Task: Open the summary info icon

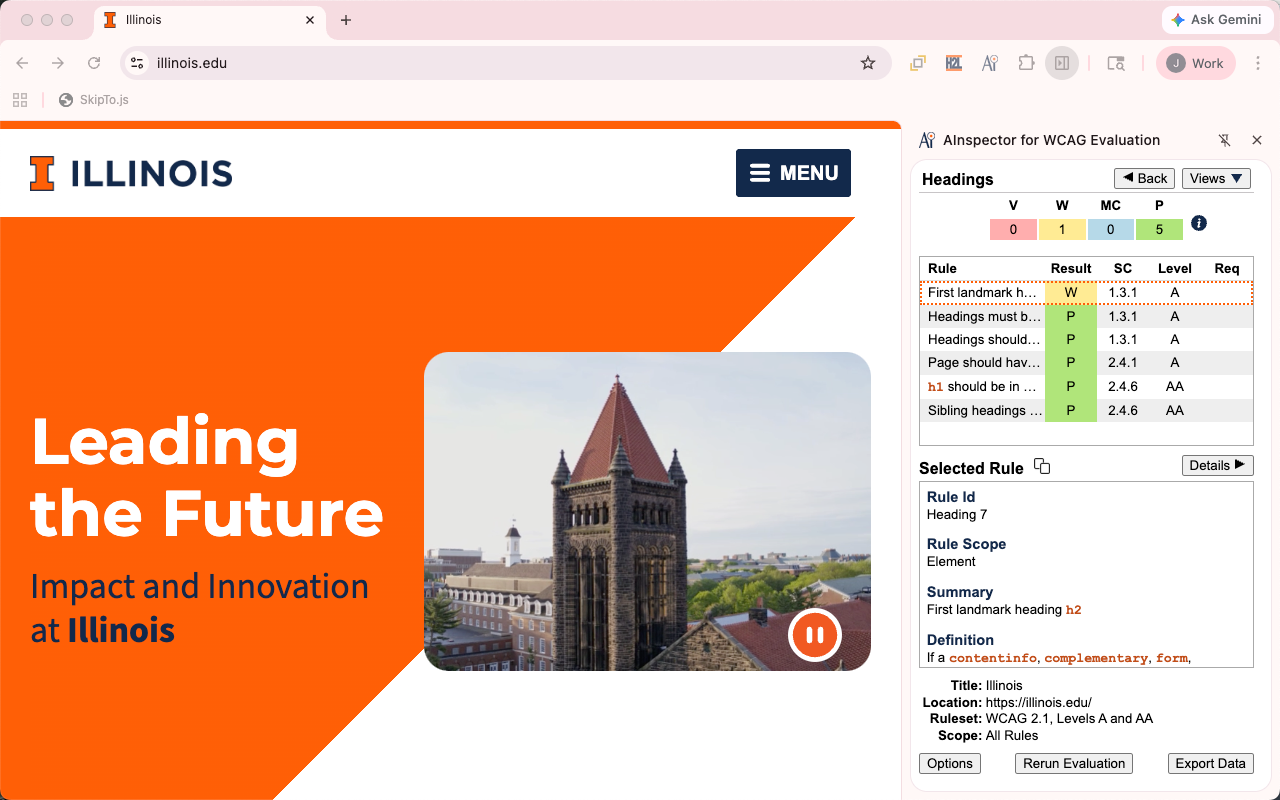Action: (x=1199, y=223)
